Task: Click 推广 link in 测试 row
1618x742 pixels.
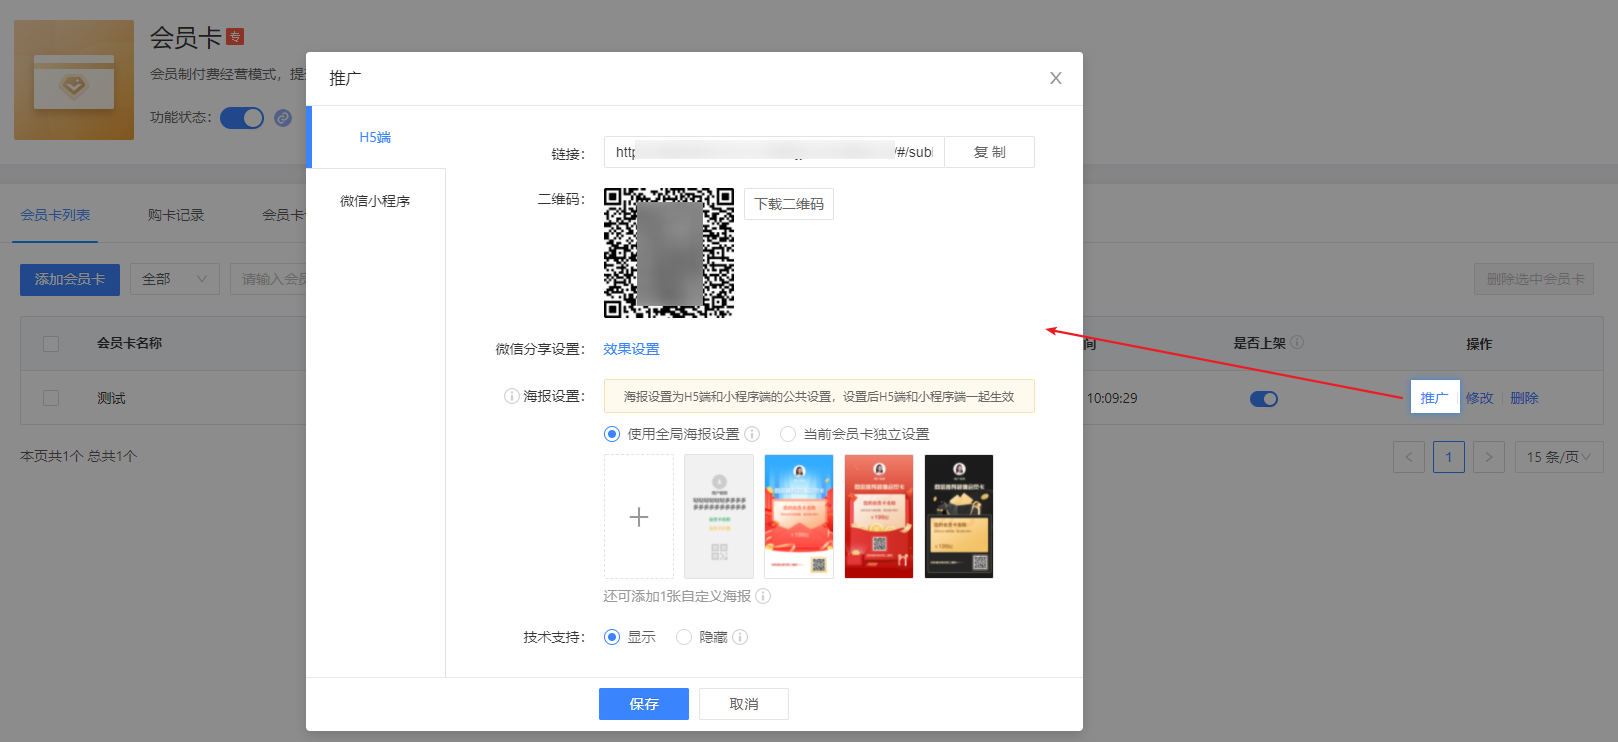Action: click(1435, 398)
